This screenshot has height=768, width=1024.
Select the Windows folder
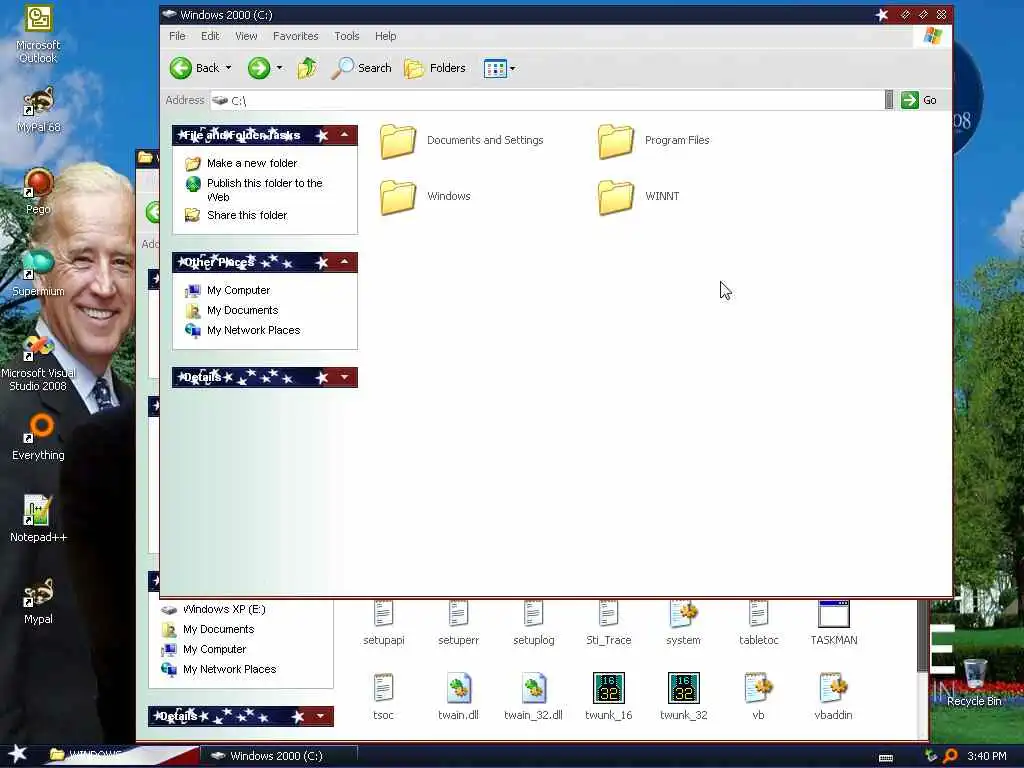(424, 196)
